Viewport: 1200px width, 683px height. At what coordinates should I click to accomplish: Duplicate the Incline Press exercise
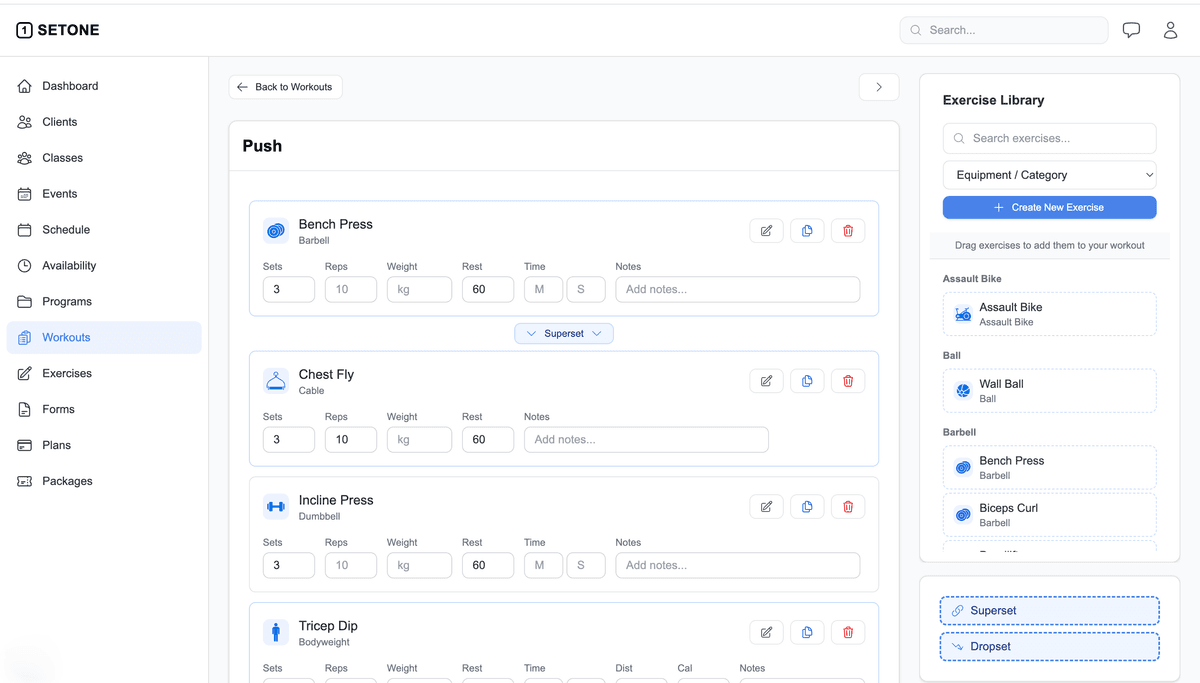pos(807,507)
